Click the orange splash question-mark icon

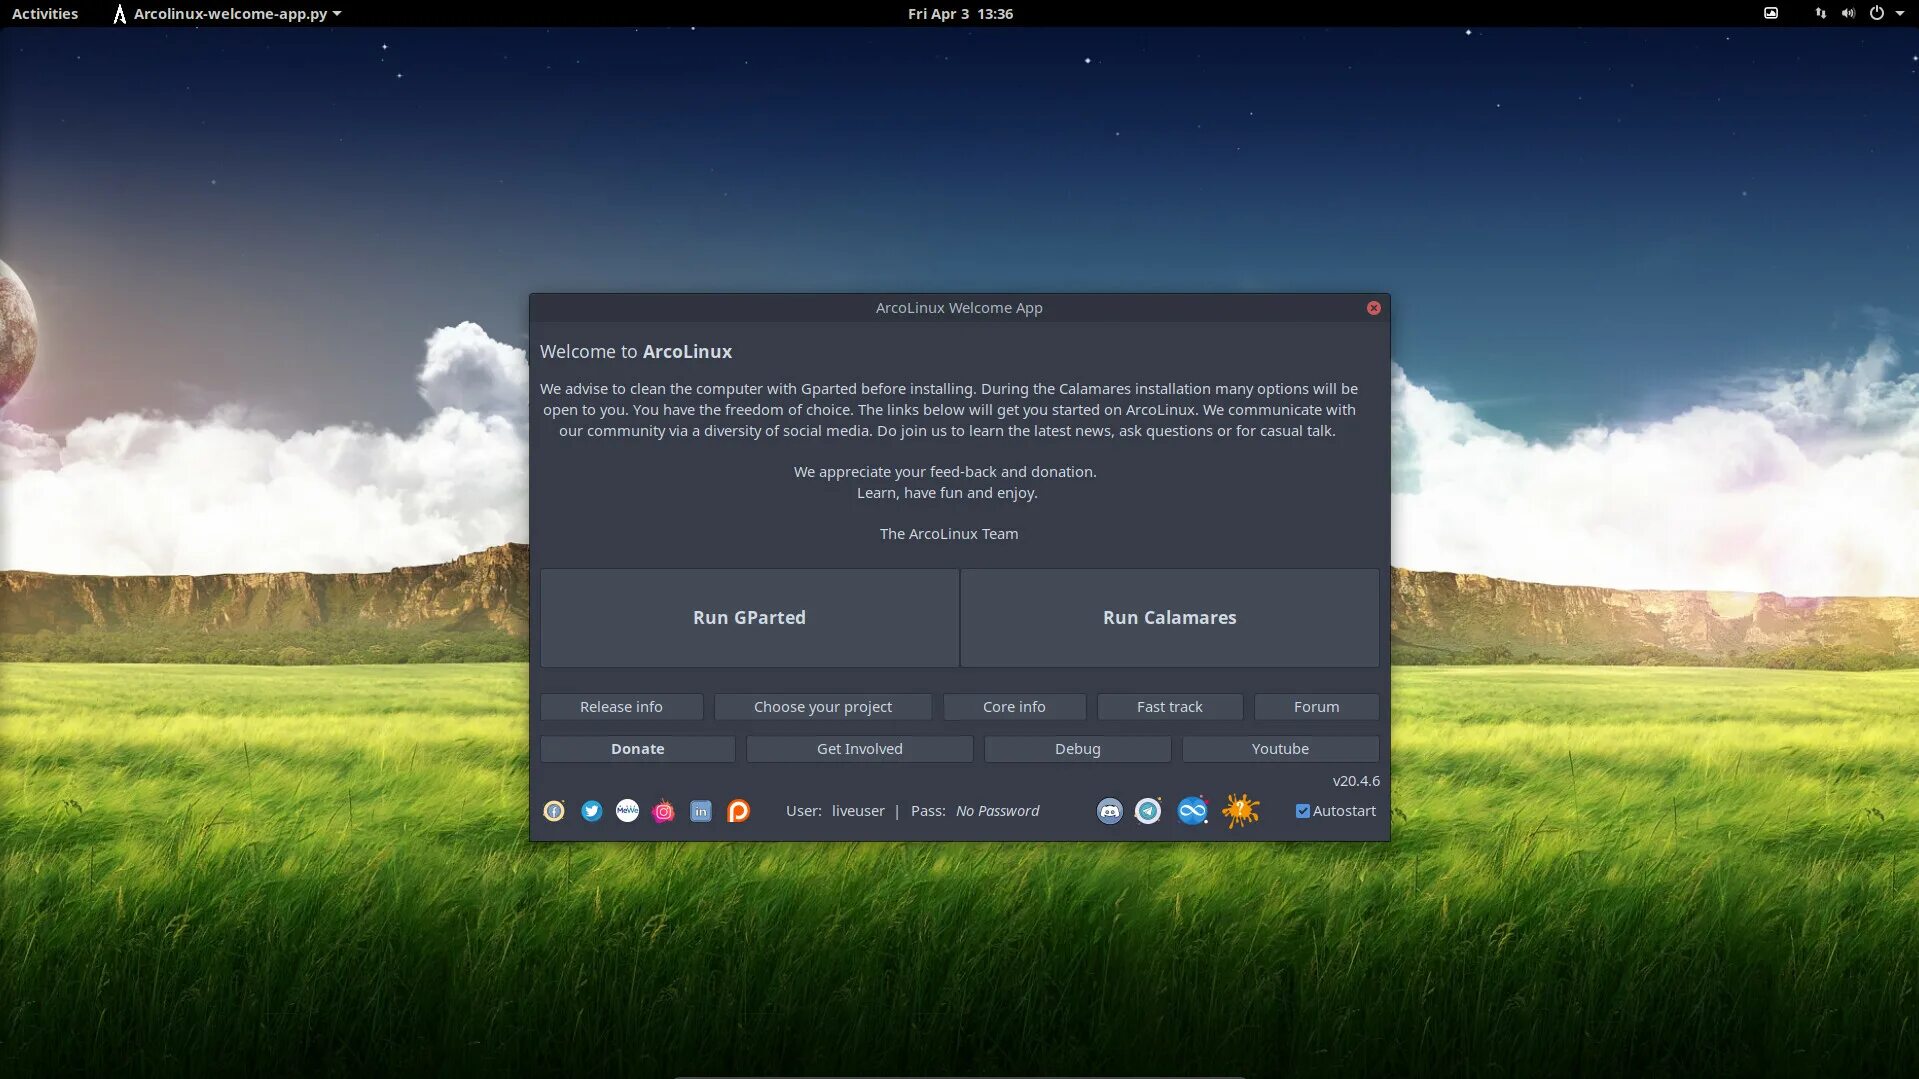(x=1240, y=811)
